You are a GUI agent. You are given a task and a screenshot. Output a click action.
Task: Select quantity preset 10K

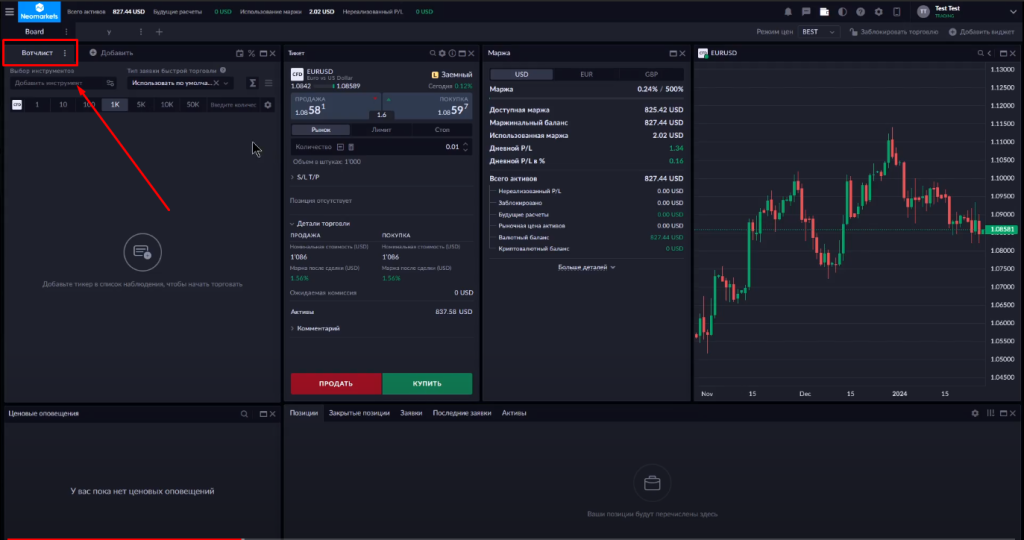click(167, 104)
